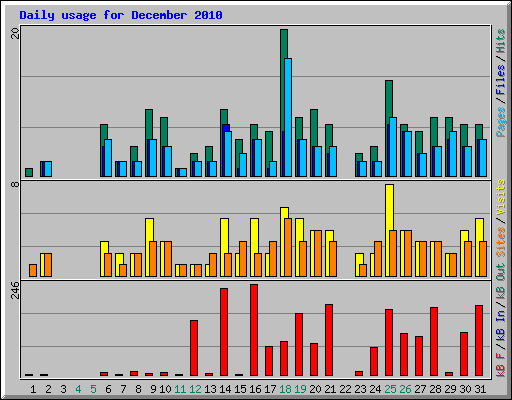The image size is (512, 400).
Task: Click the orange Sites bar for day 18
Action: [288, 247]
